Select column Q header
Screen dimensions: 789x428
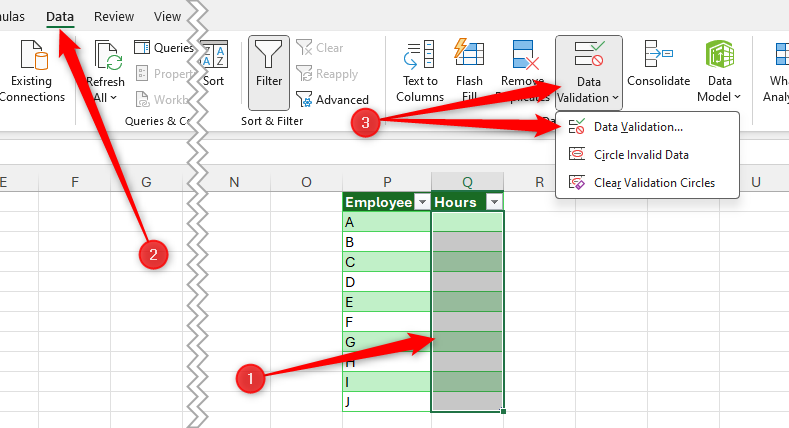click(467, 182)
